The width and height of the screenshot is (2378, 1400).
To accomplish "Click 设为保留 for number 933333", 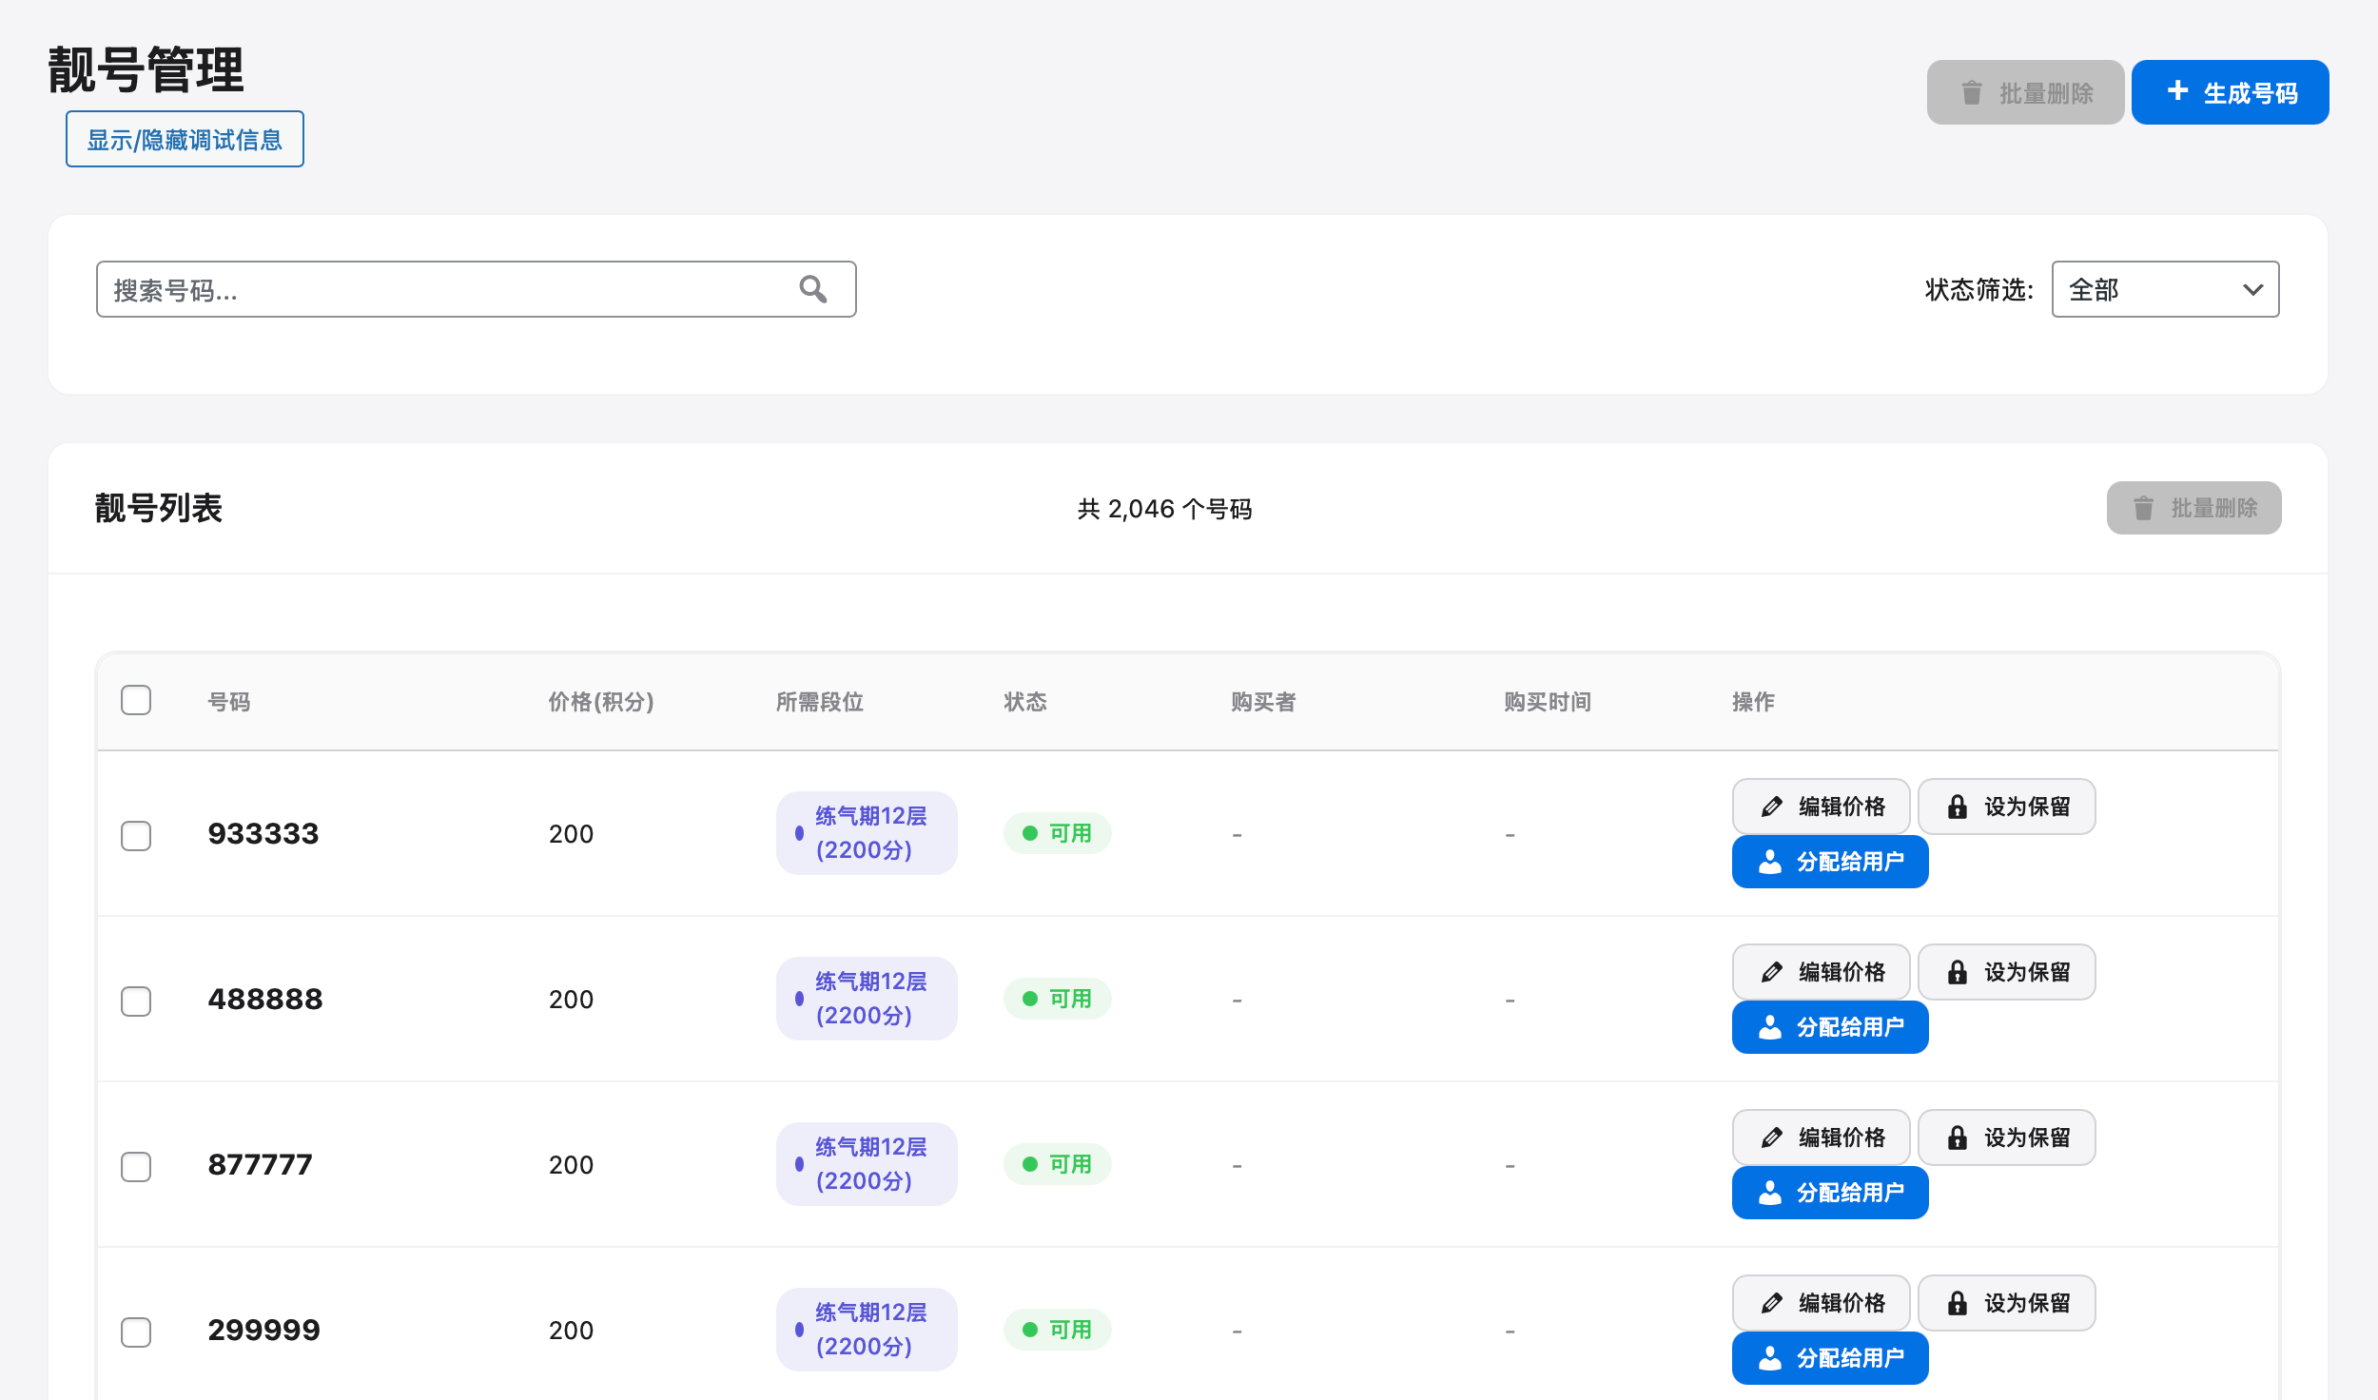I will coord(2007,807).
